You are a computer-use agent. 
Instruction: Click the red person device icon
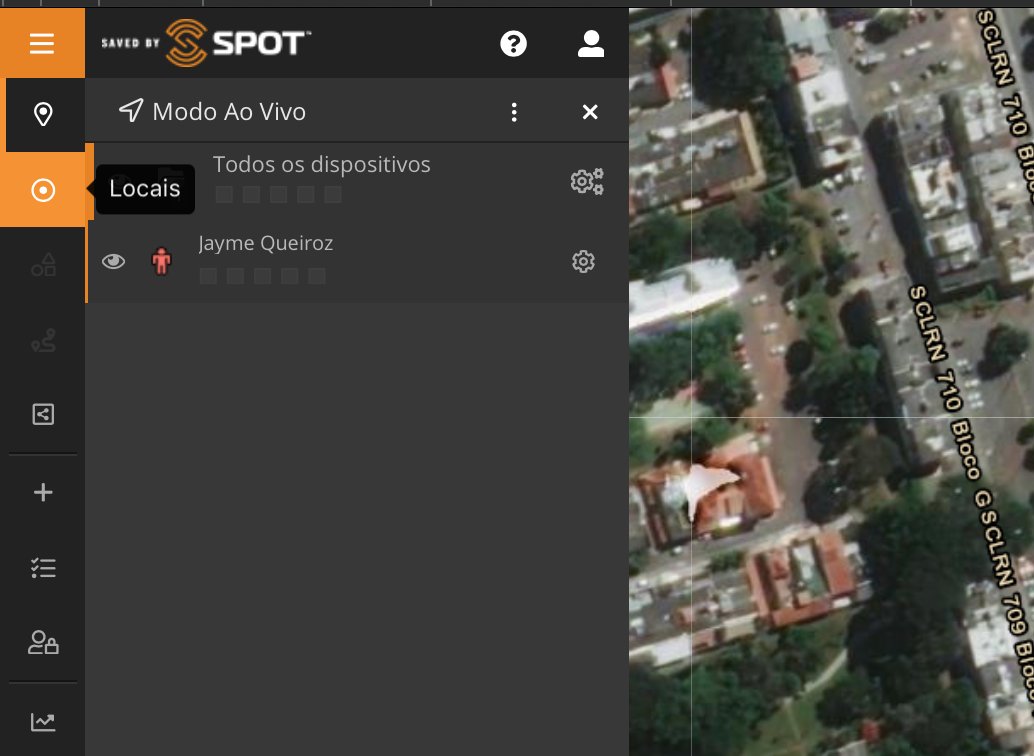tap(161, 262)
